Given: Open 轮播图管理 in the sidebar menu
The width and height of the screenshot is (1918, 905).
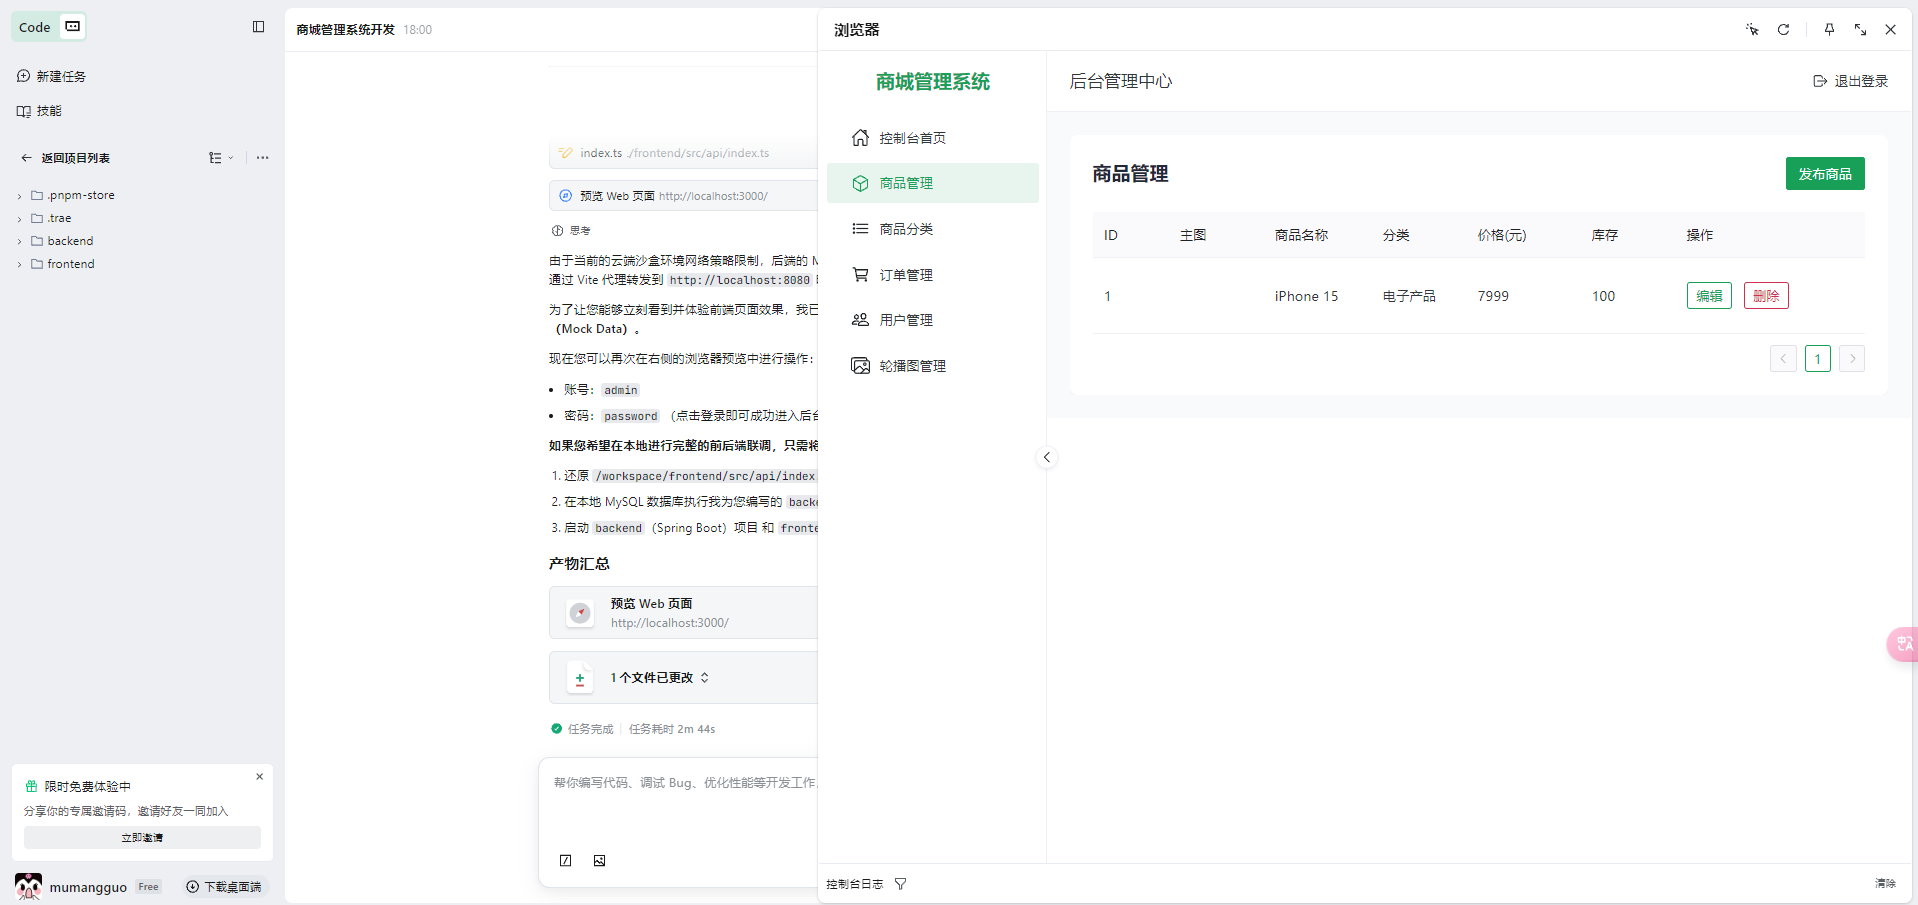Looking at the screenshot, I should 911,366.
